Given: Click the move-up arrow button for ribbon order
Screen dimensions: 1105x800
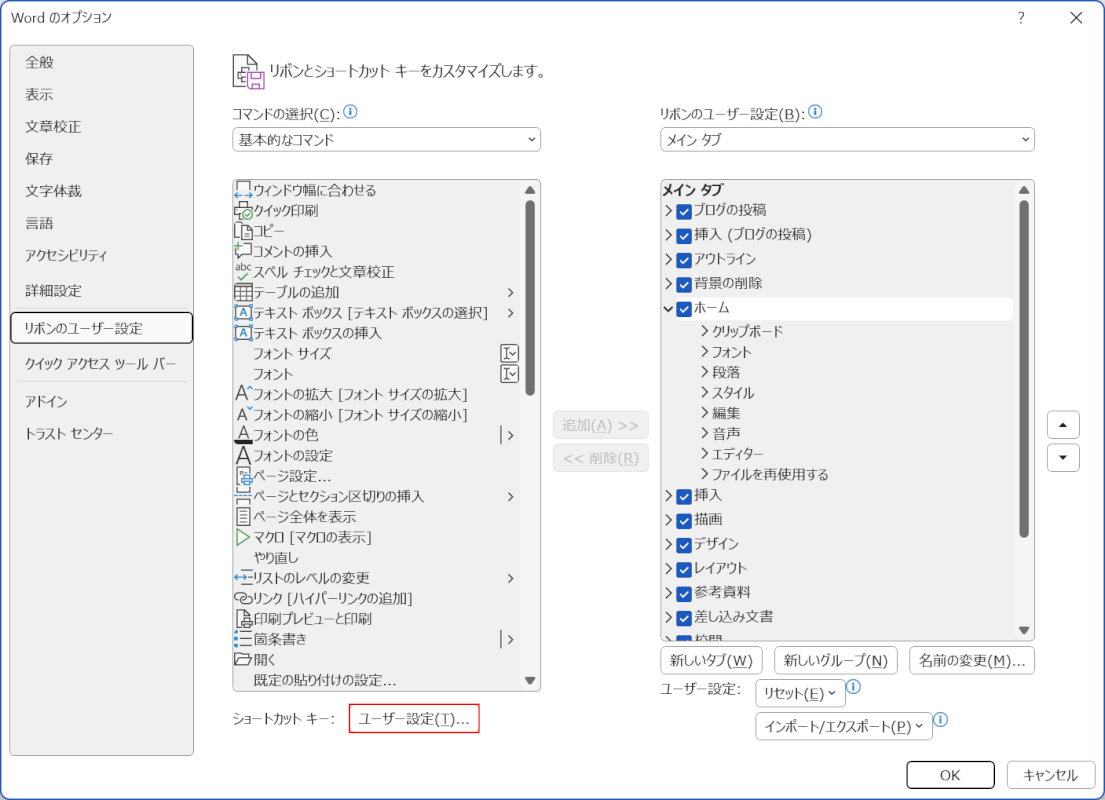Looking at the screenshot, I should tap(1062, 425).
